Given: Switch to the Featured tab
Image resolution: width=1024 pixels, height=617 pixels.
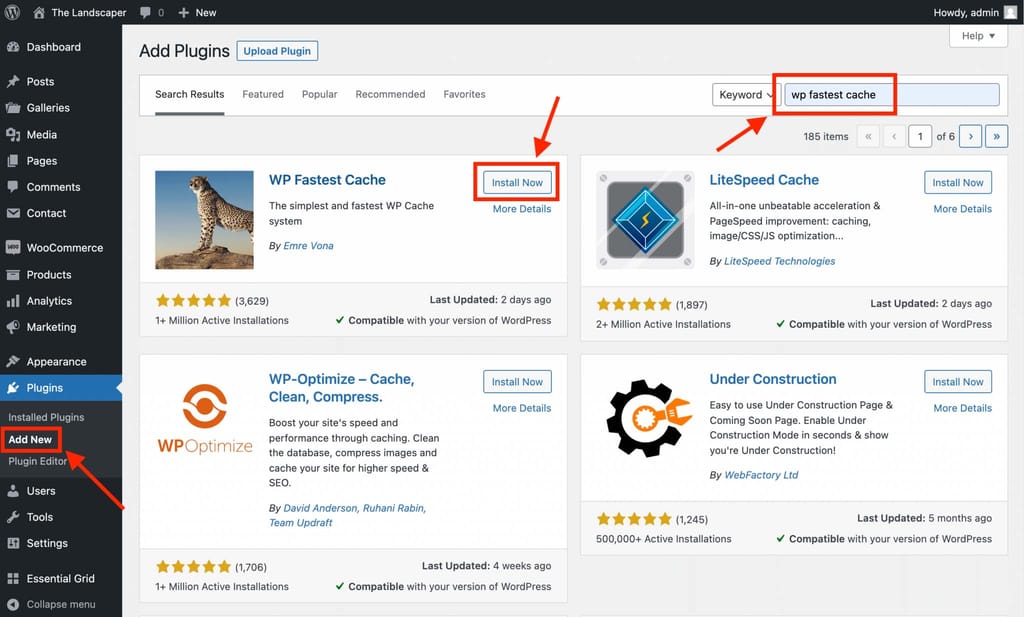Looking at the screenshot, I should pos(263,95).
